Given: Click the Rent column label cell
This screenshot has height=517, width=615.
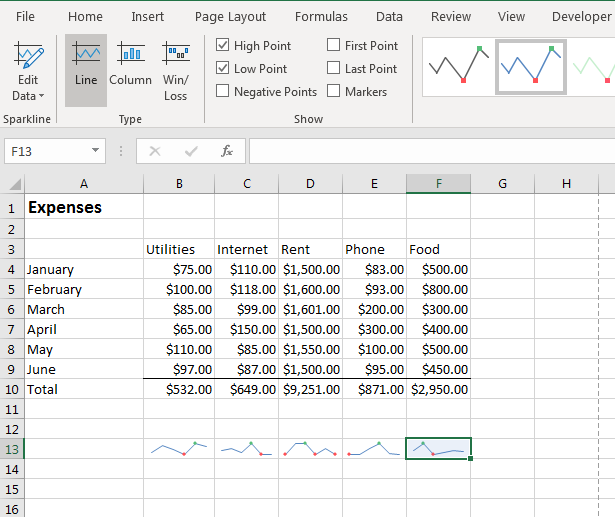Looking at the screenshot, I should [310, 249].
